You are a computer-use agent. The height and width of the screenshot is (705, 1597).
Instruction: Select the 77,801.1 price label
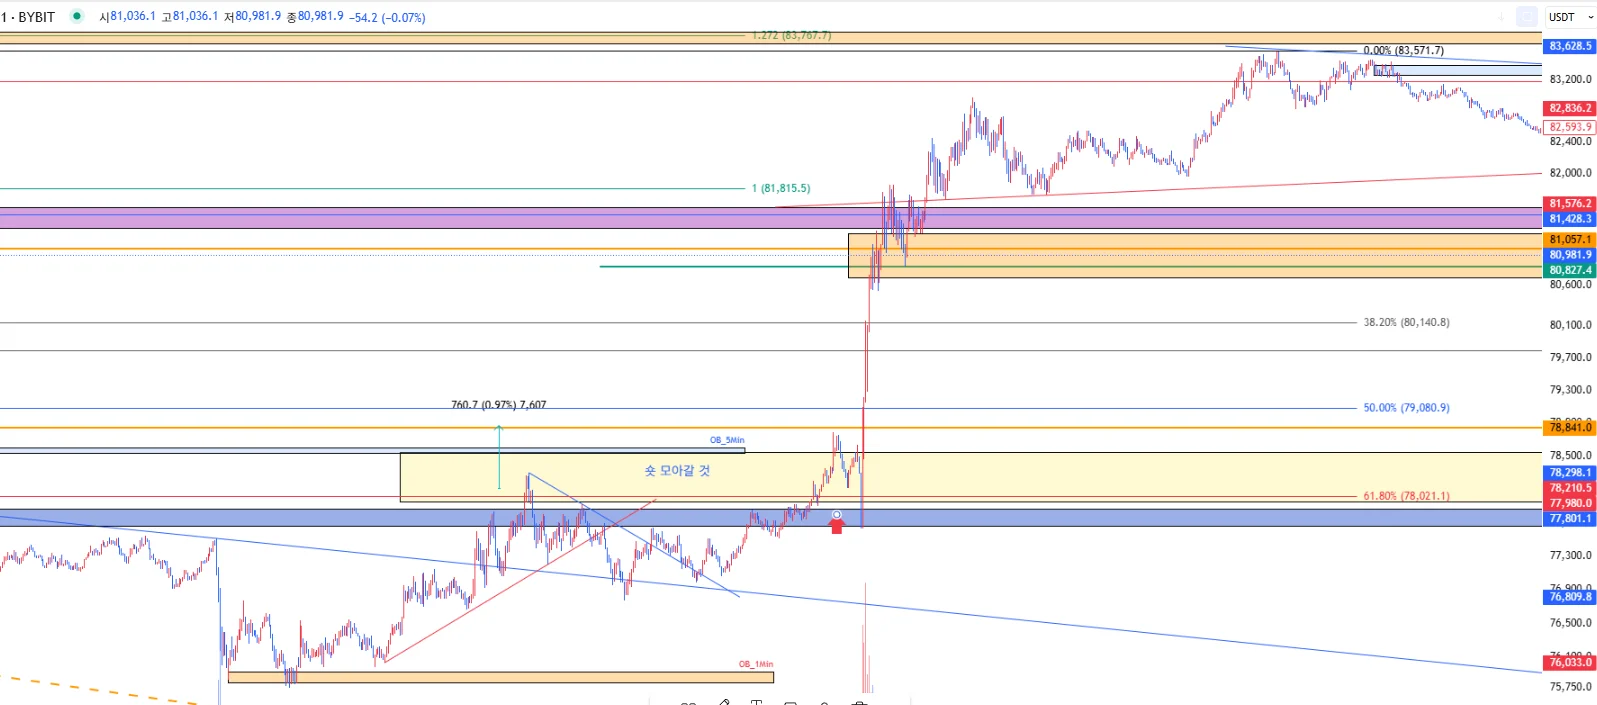[x=1570, y=518]
